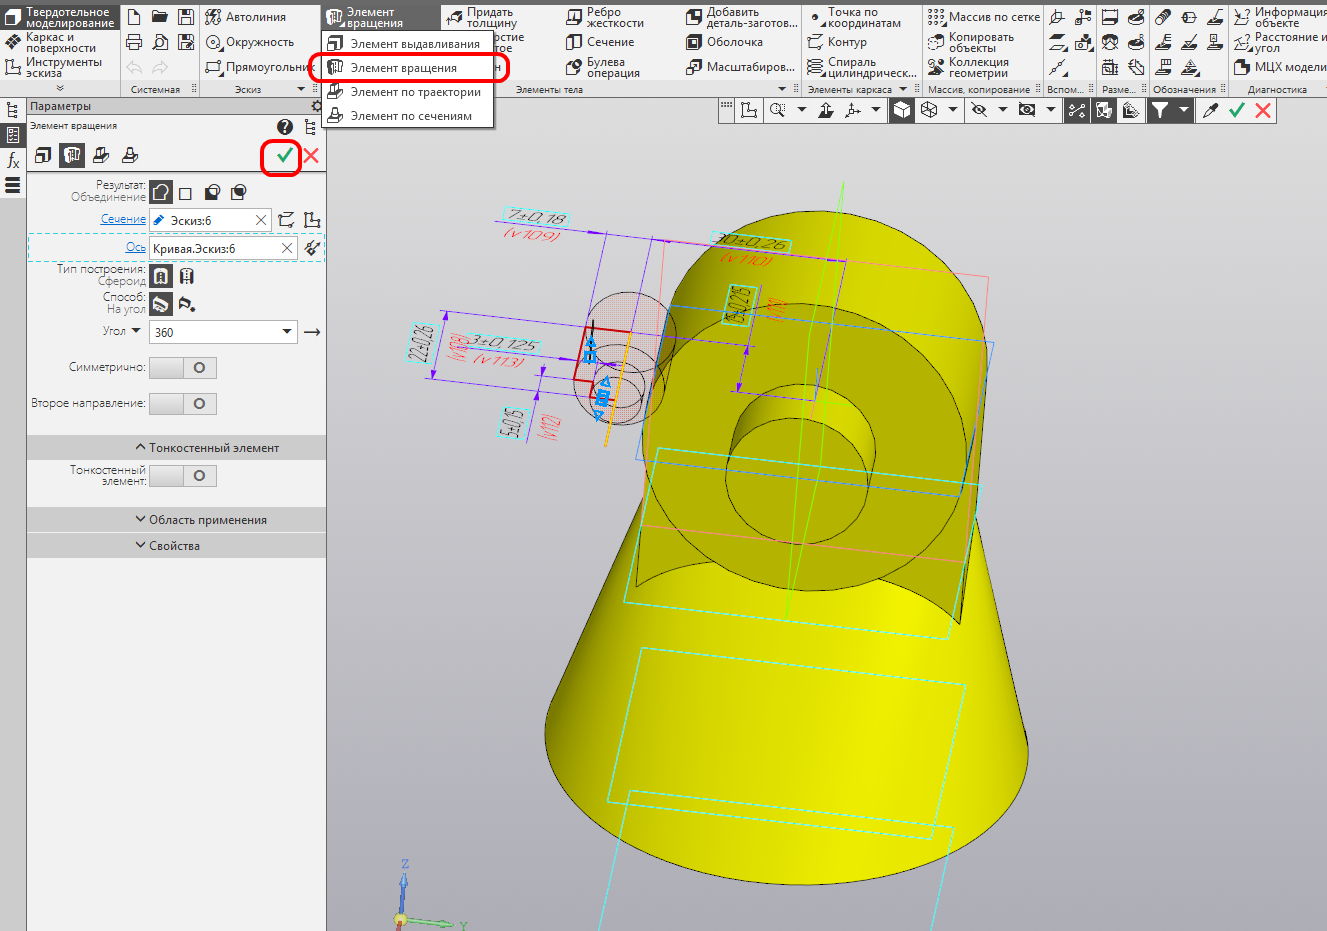Open the Parameters panel settings gear
This screenshot has height=931, width=1327.
coord(317,106)
